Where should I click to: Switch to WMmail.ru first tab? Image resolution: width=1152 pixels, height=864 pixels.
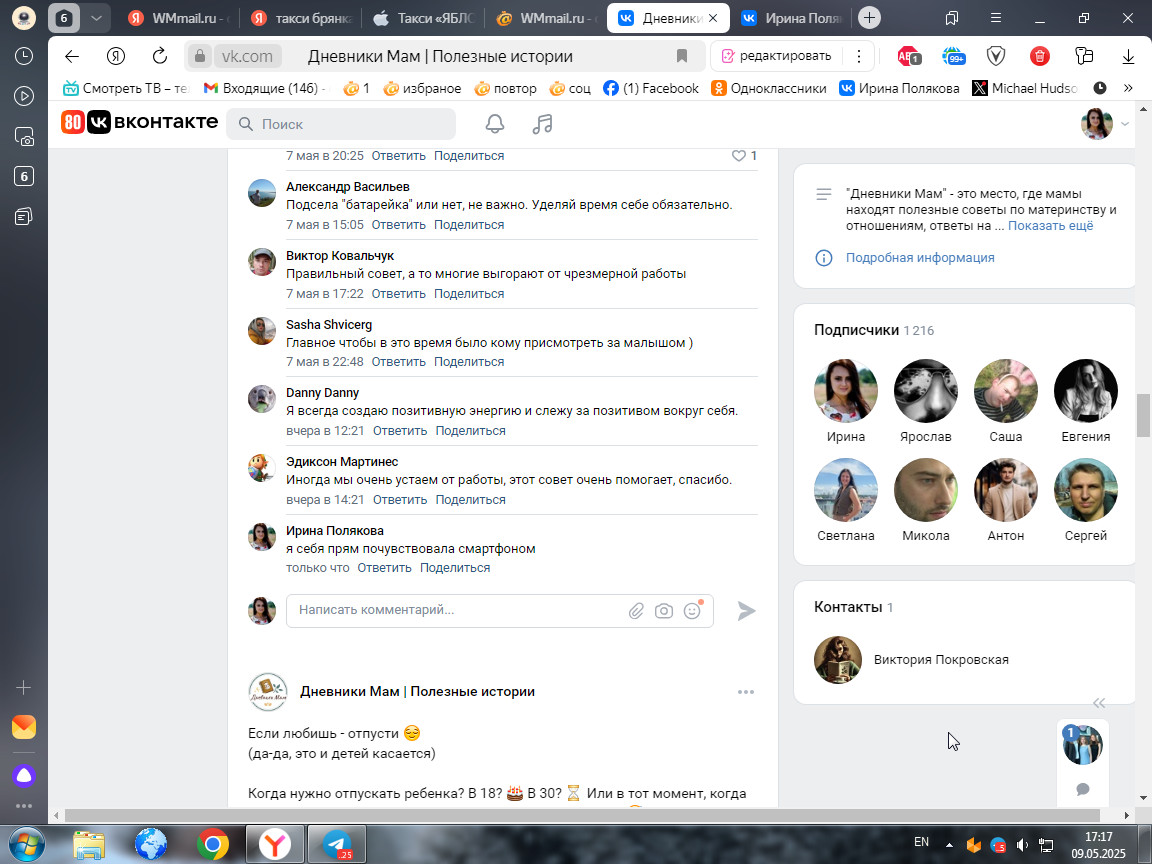[x=178, y=18]
